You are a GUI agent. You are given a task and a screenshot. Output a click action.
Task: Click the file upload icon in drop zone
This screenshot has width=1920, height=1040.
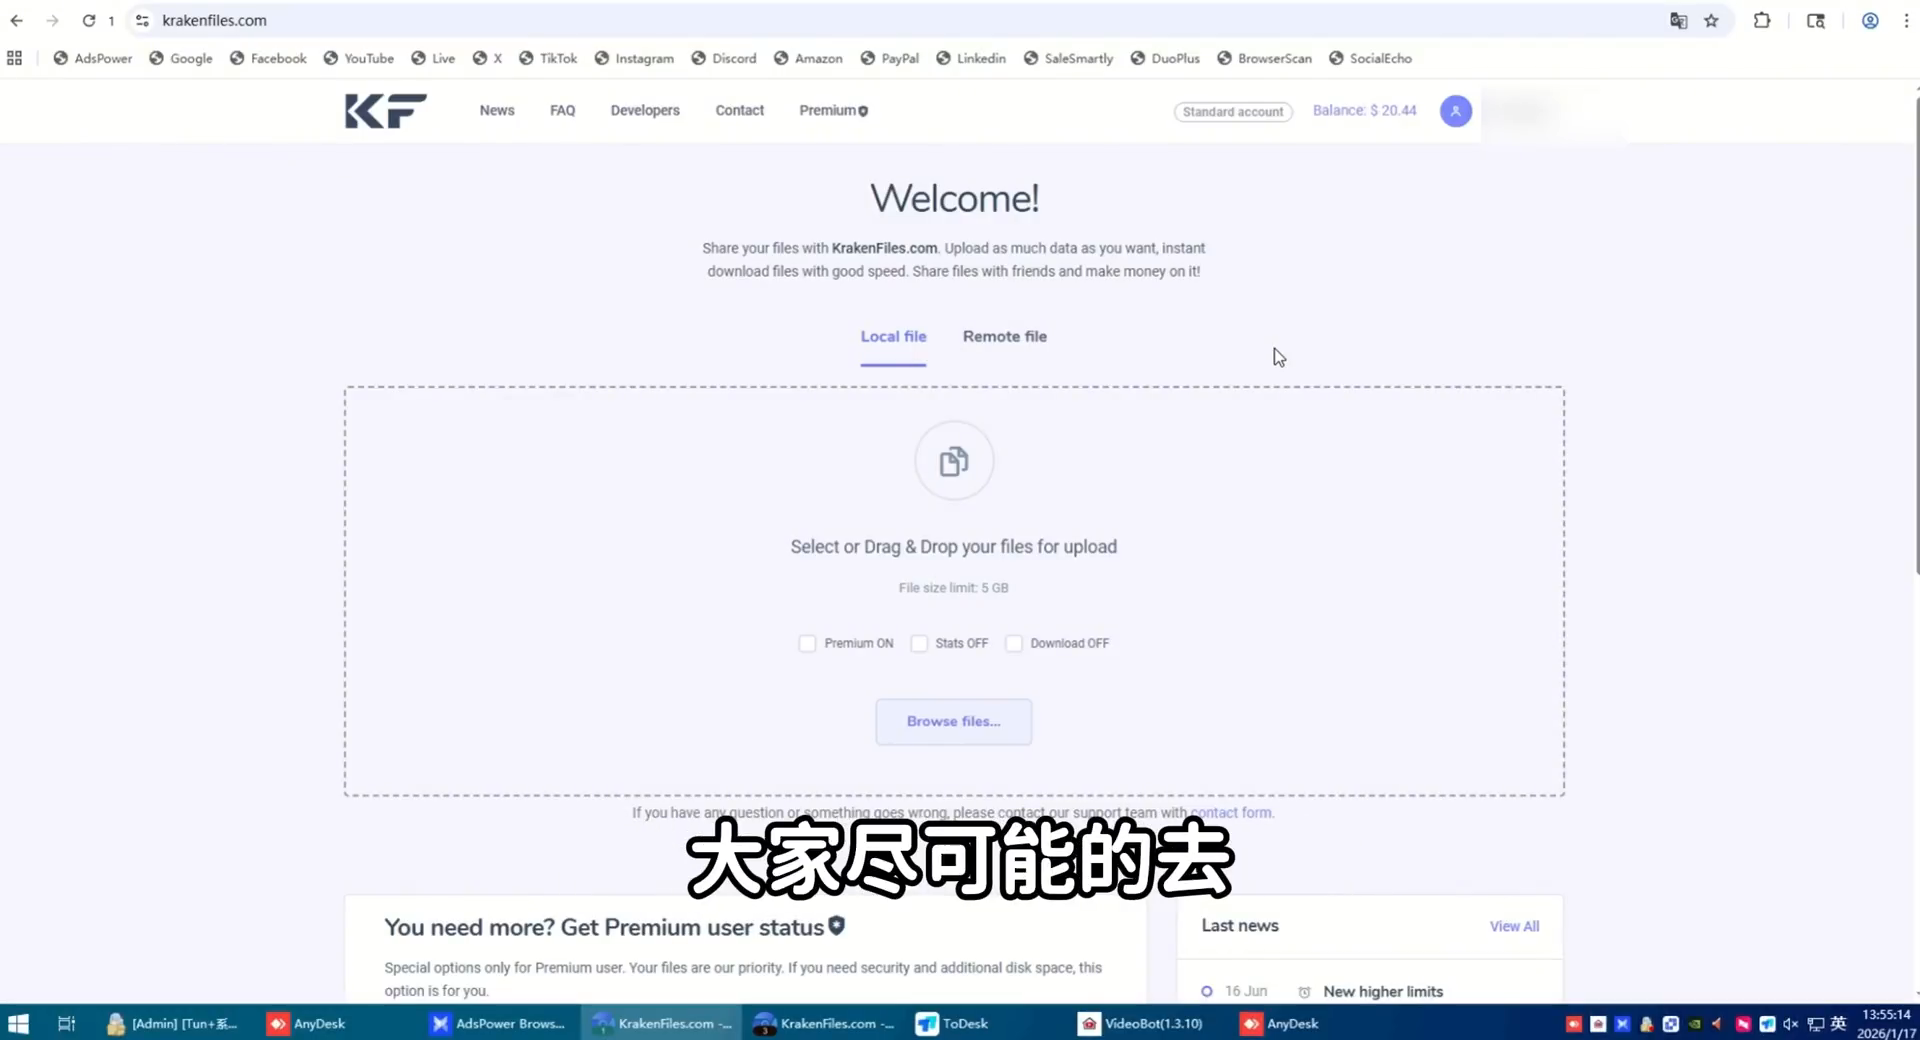click(x=954, y=461)
